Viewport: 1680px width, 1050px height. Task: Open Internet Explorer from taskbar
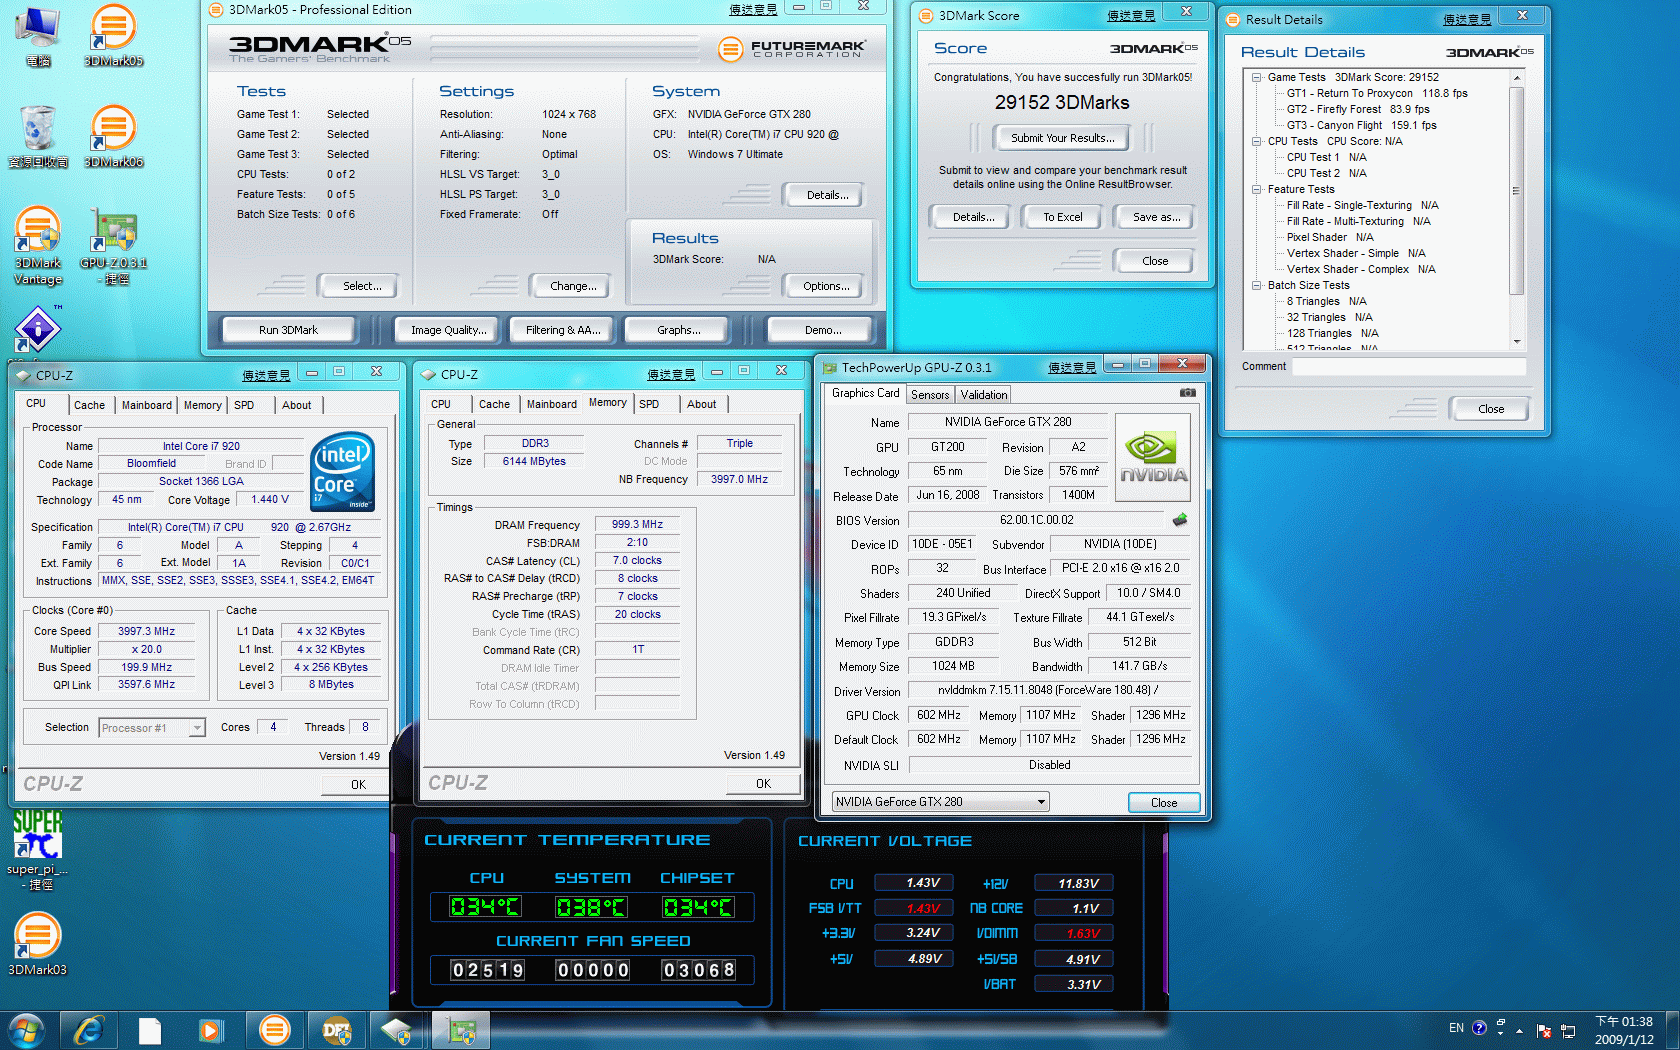click(89, 1030)
